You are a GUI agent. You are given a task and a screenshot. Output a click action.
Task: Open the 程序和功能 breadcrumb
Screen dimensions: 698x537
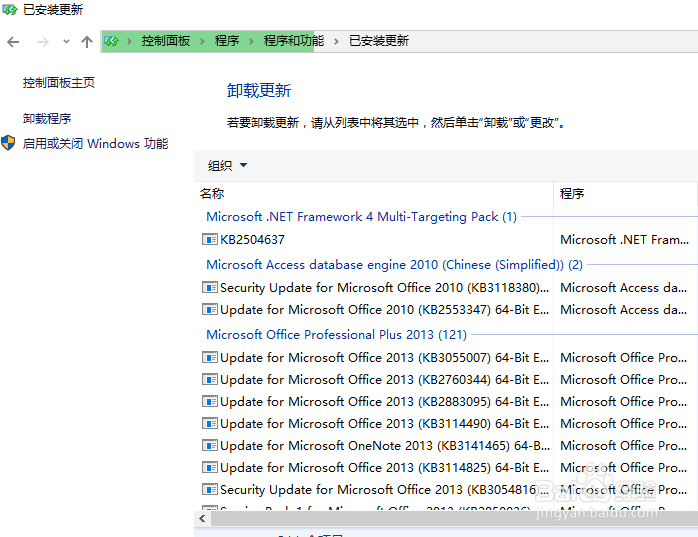coord(294,41)
